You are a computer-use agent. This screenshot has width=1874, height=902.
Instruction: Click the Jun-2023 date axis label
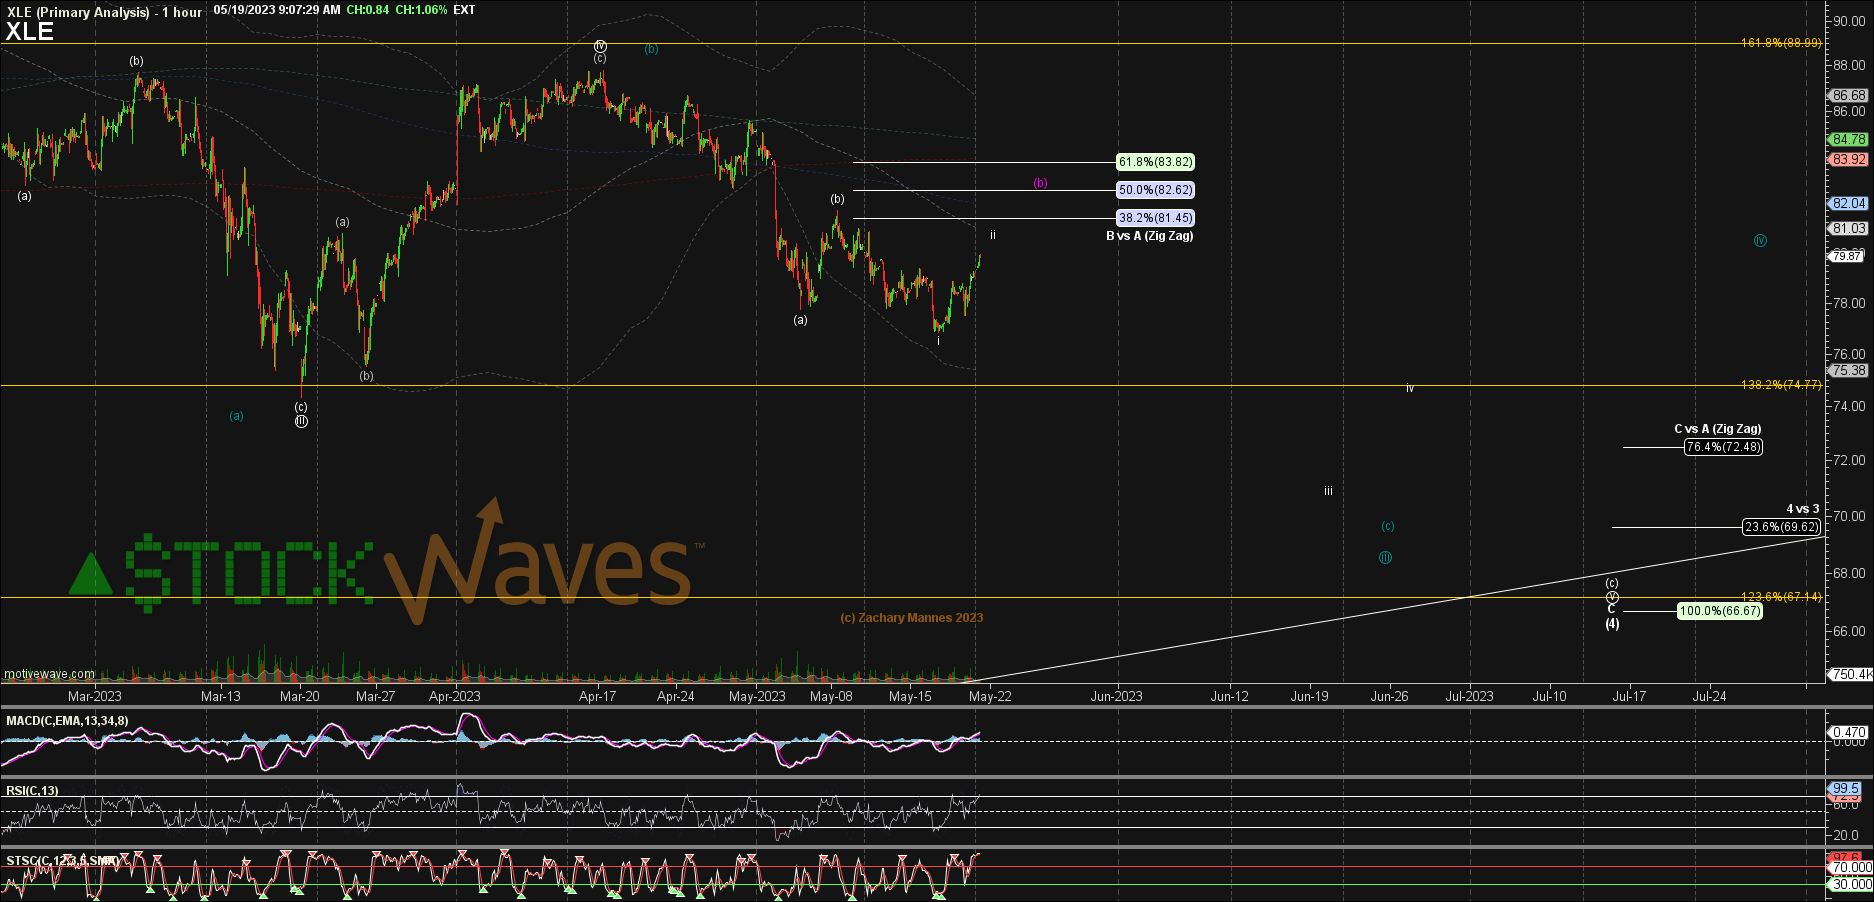pos(1116,696)
